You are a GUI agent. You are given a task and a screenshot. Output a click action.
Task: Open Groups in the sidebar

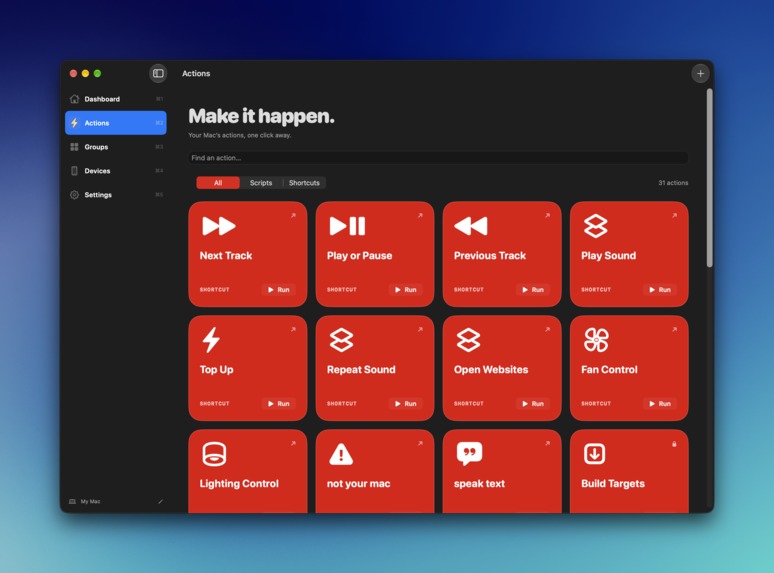[x=116, y=147]
